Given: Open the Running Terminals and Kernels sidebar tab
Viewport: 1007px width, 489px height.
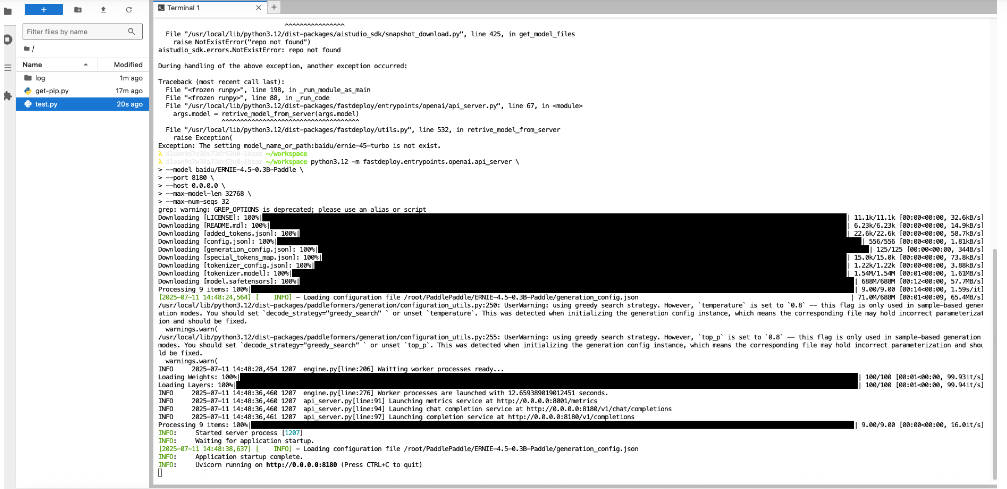Looking at the screenshot, I should [7, 39].
